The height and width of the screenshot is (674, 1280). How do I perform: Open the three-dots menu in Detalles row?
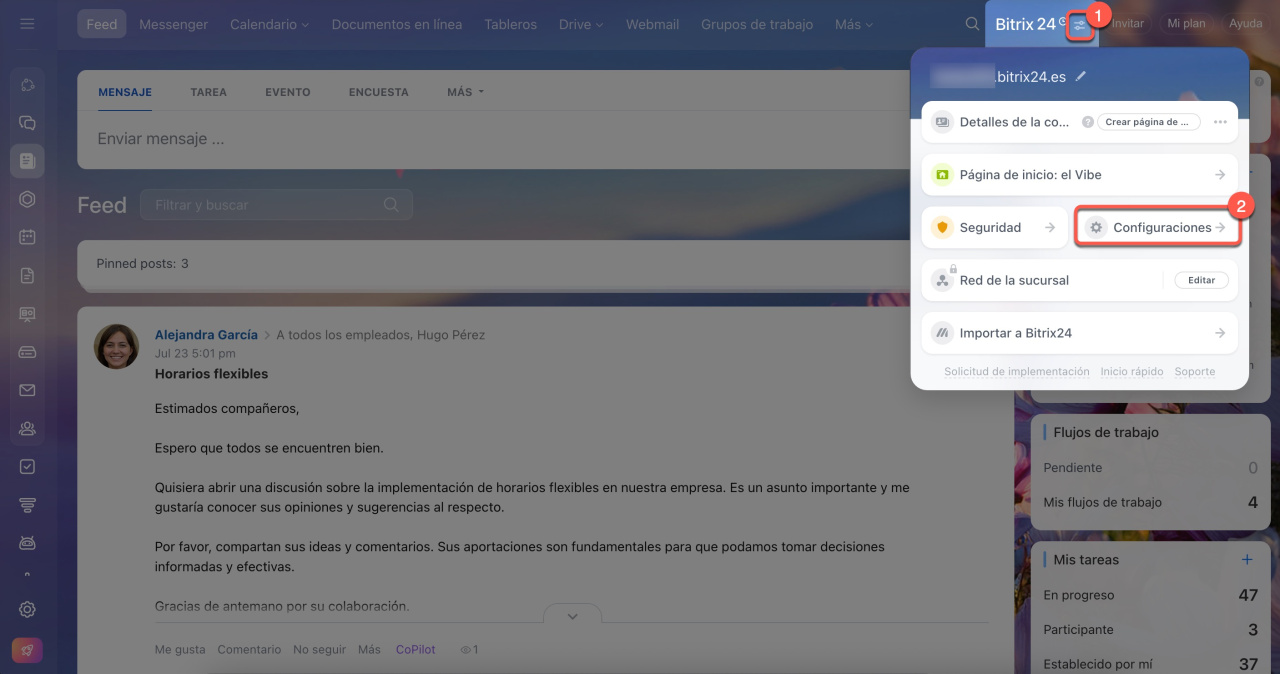point(1220,122)
